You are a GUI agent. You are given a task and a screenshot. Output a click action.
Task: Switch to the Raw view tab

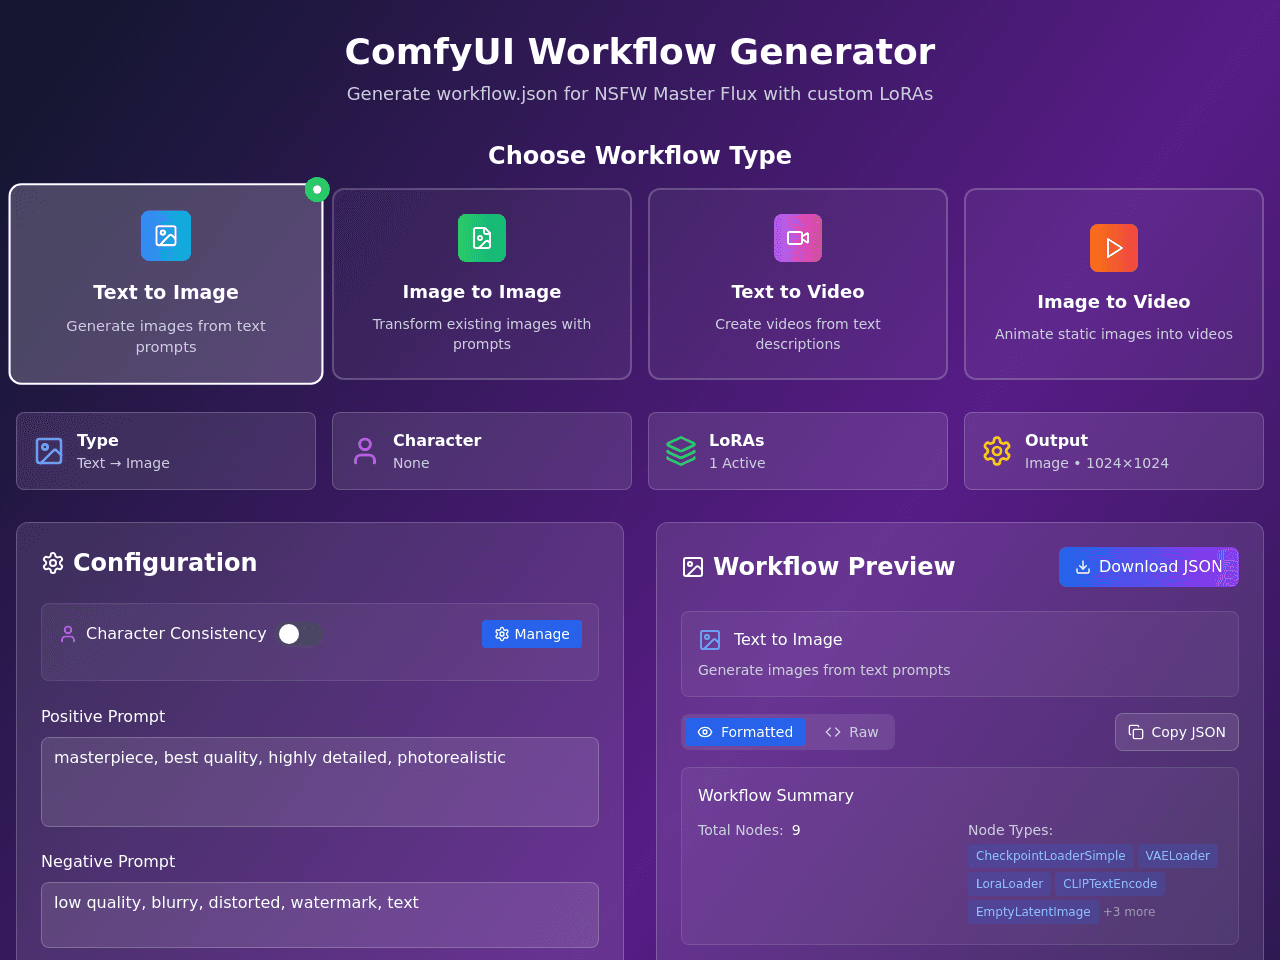pos(851,732)
